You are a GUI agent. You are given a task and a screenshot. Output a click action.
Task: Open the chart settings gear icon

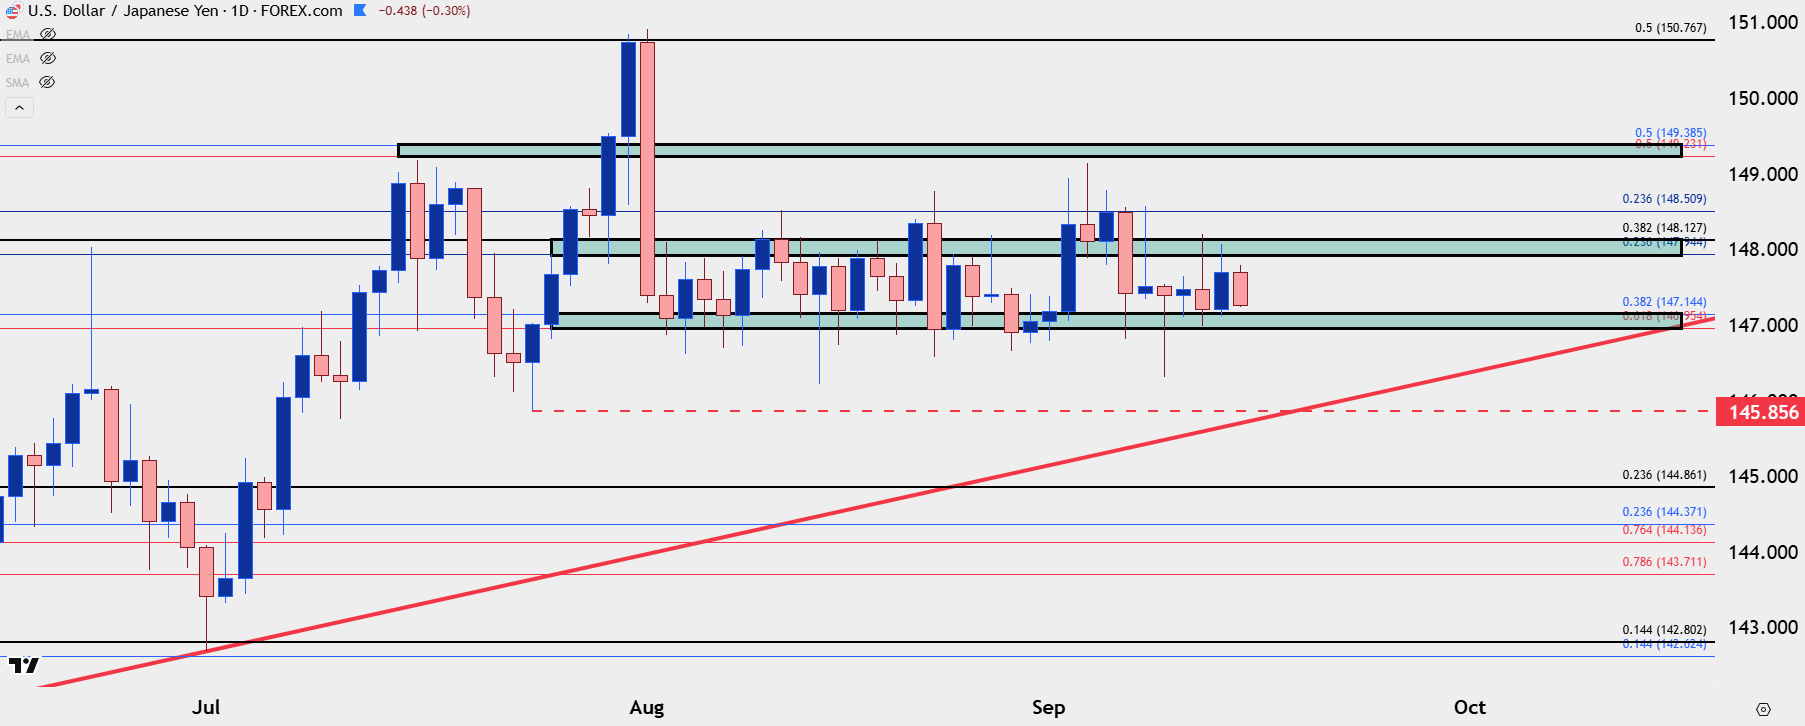pyautogui.click(x=1763, y=709)
